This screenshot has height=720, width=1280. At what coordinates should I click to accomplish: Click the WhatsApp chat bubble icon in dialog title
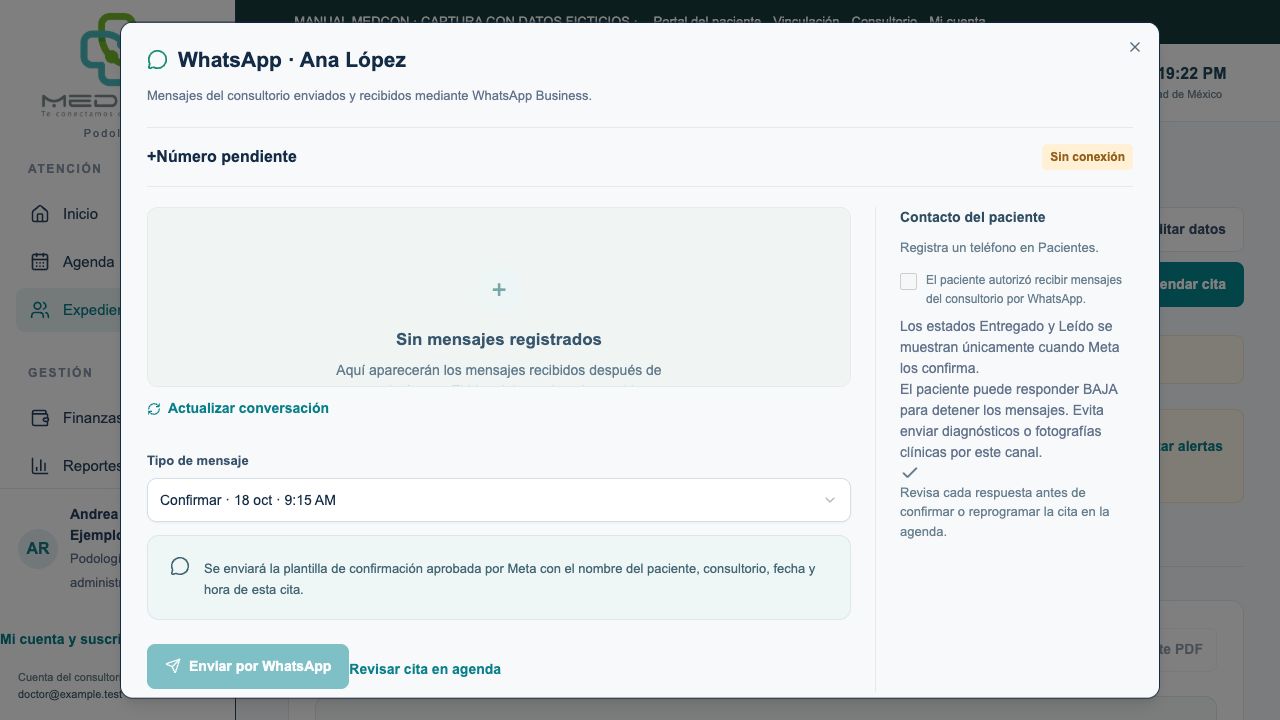(x=157, y=60)
